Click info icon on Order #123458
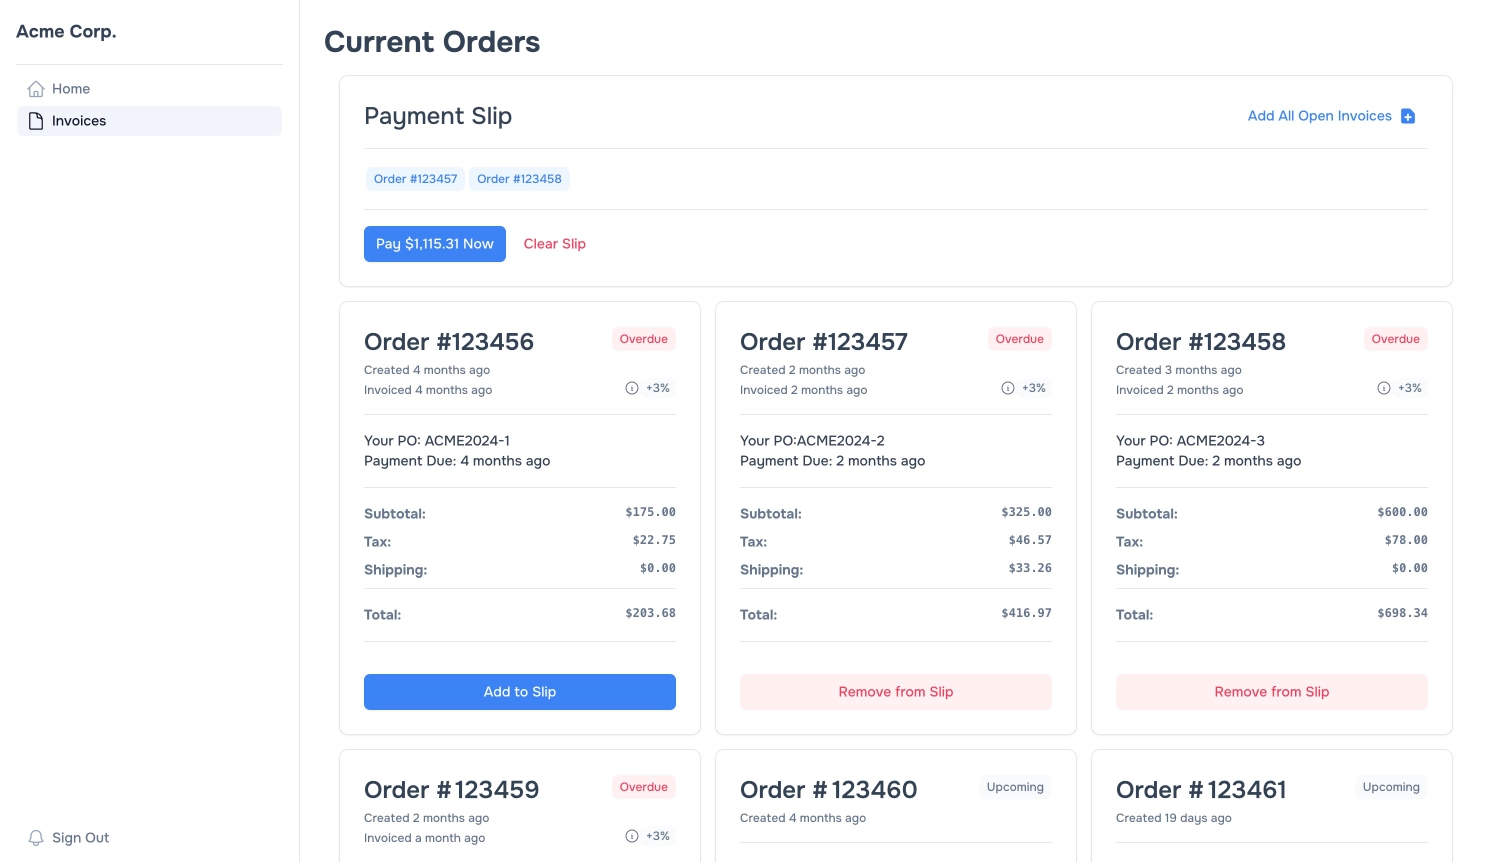1492x862 pixels. pyautogui.click(x=1384, y=388)
